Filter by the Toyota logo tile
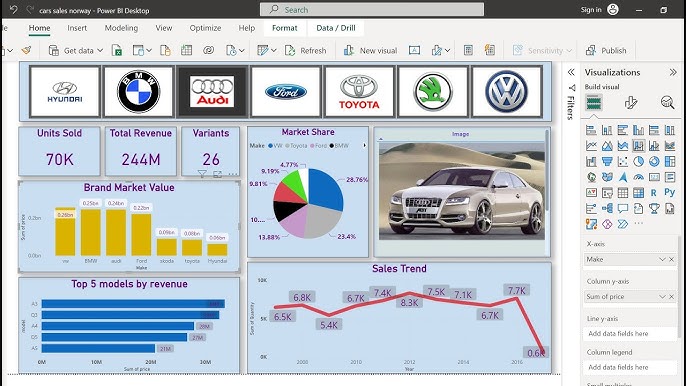The width and height of the screenshot is (686, 386). [359, 91]
